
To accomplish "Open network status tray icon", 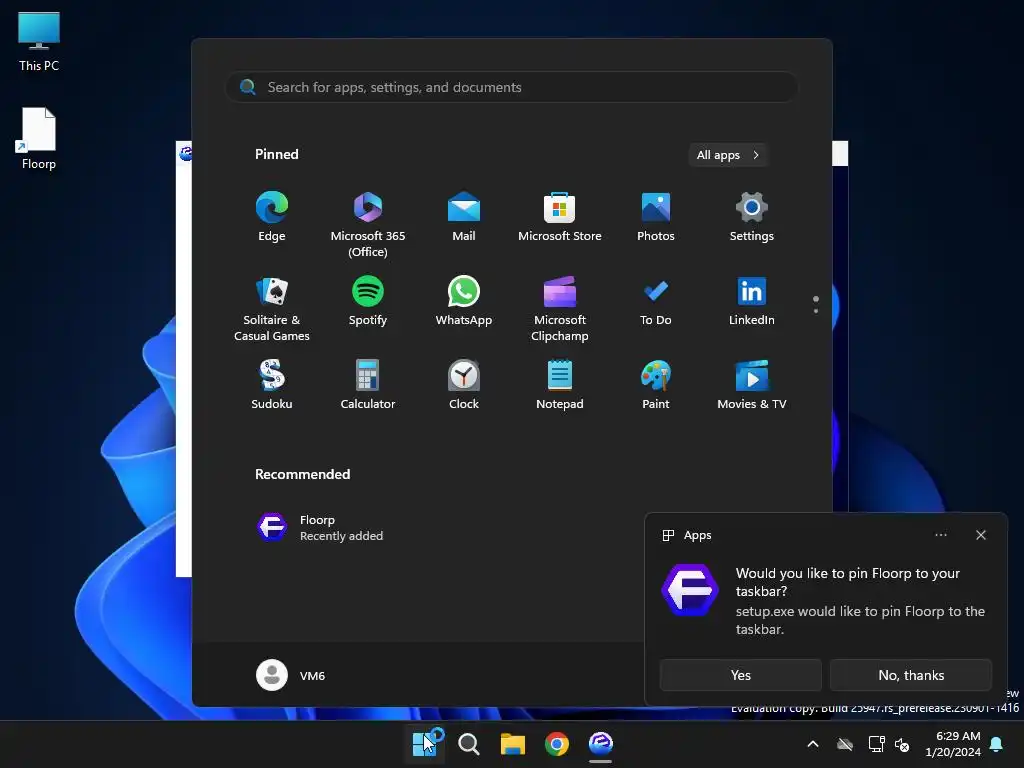I will 876,744.
